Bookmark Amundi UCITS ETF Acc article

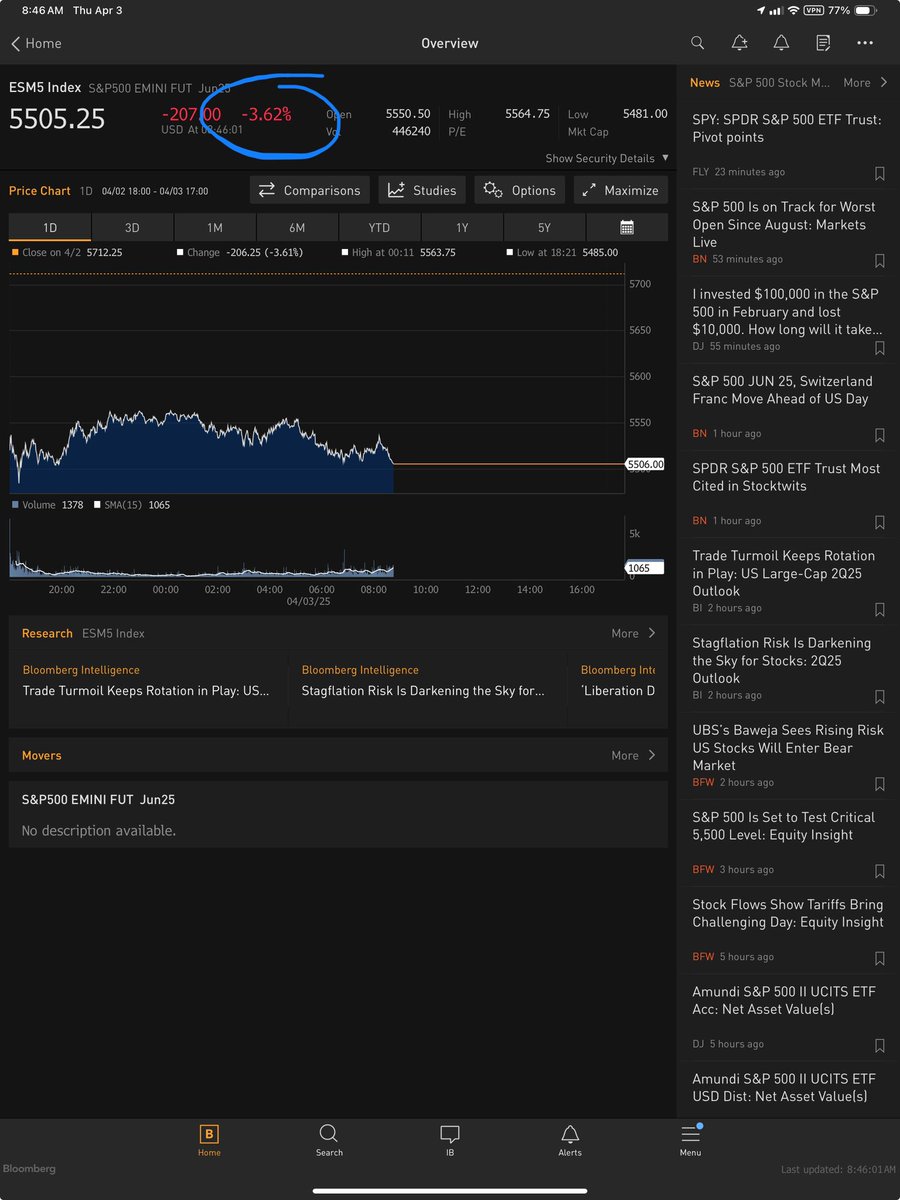point(880,1044)
